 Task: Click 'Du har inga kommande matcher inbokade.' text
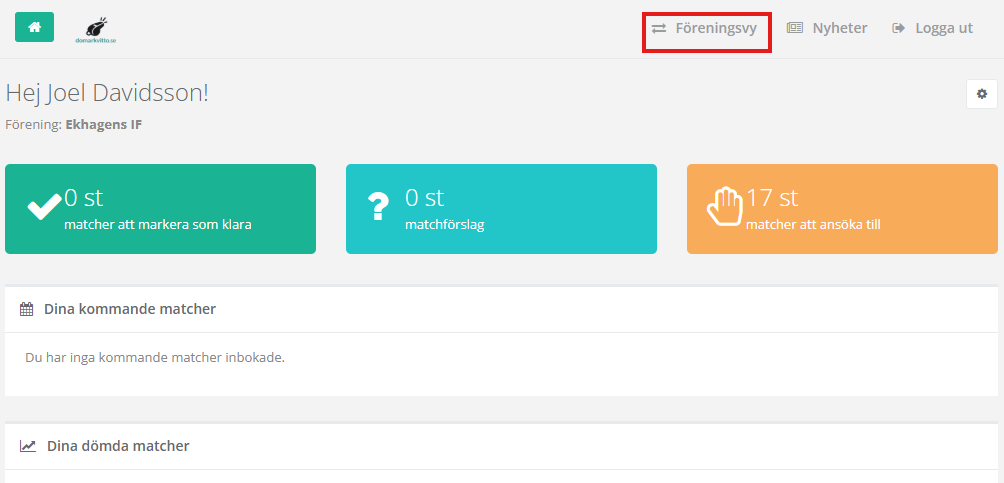coord(155,357)
